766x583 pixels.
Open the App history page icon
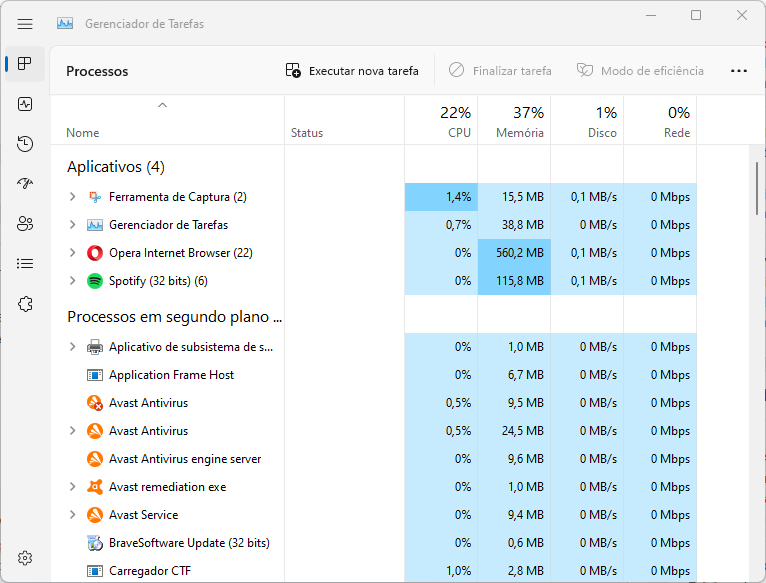25,144
